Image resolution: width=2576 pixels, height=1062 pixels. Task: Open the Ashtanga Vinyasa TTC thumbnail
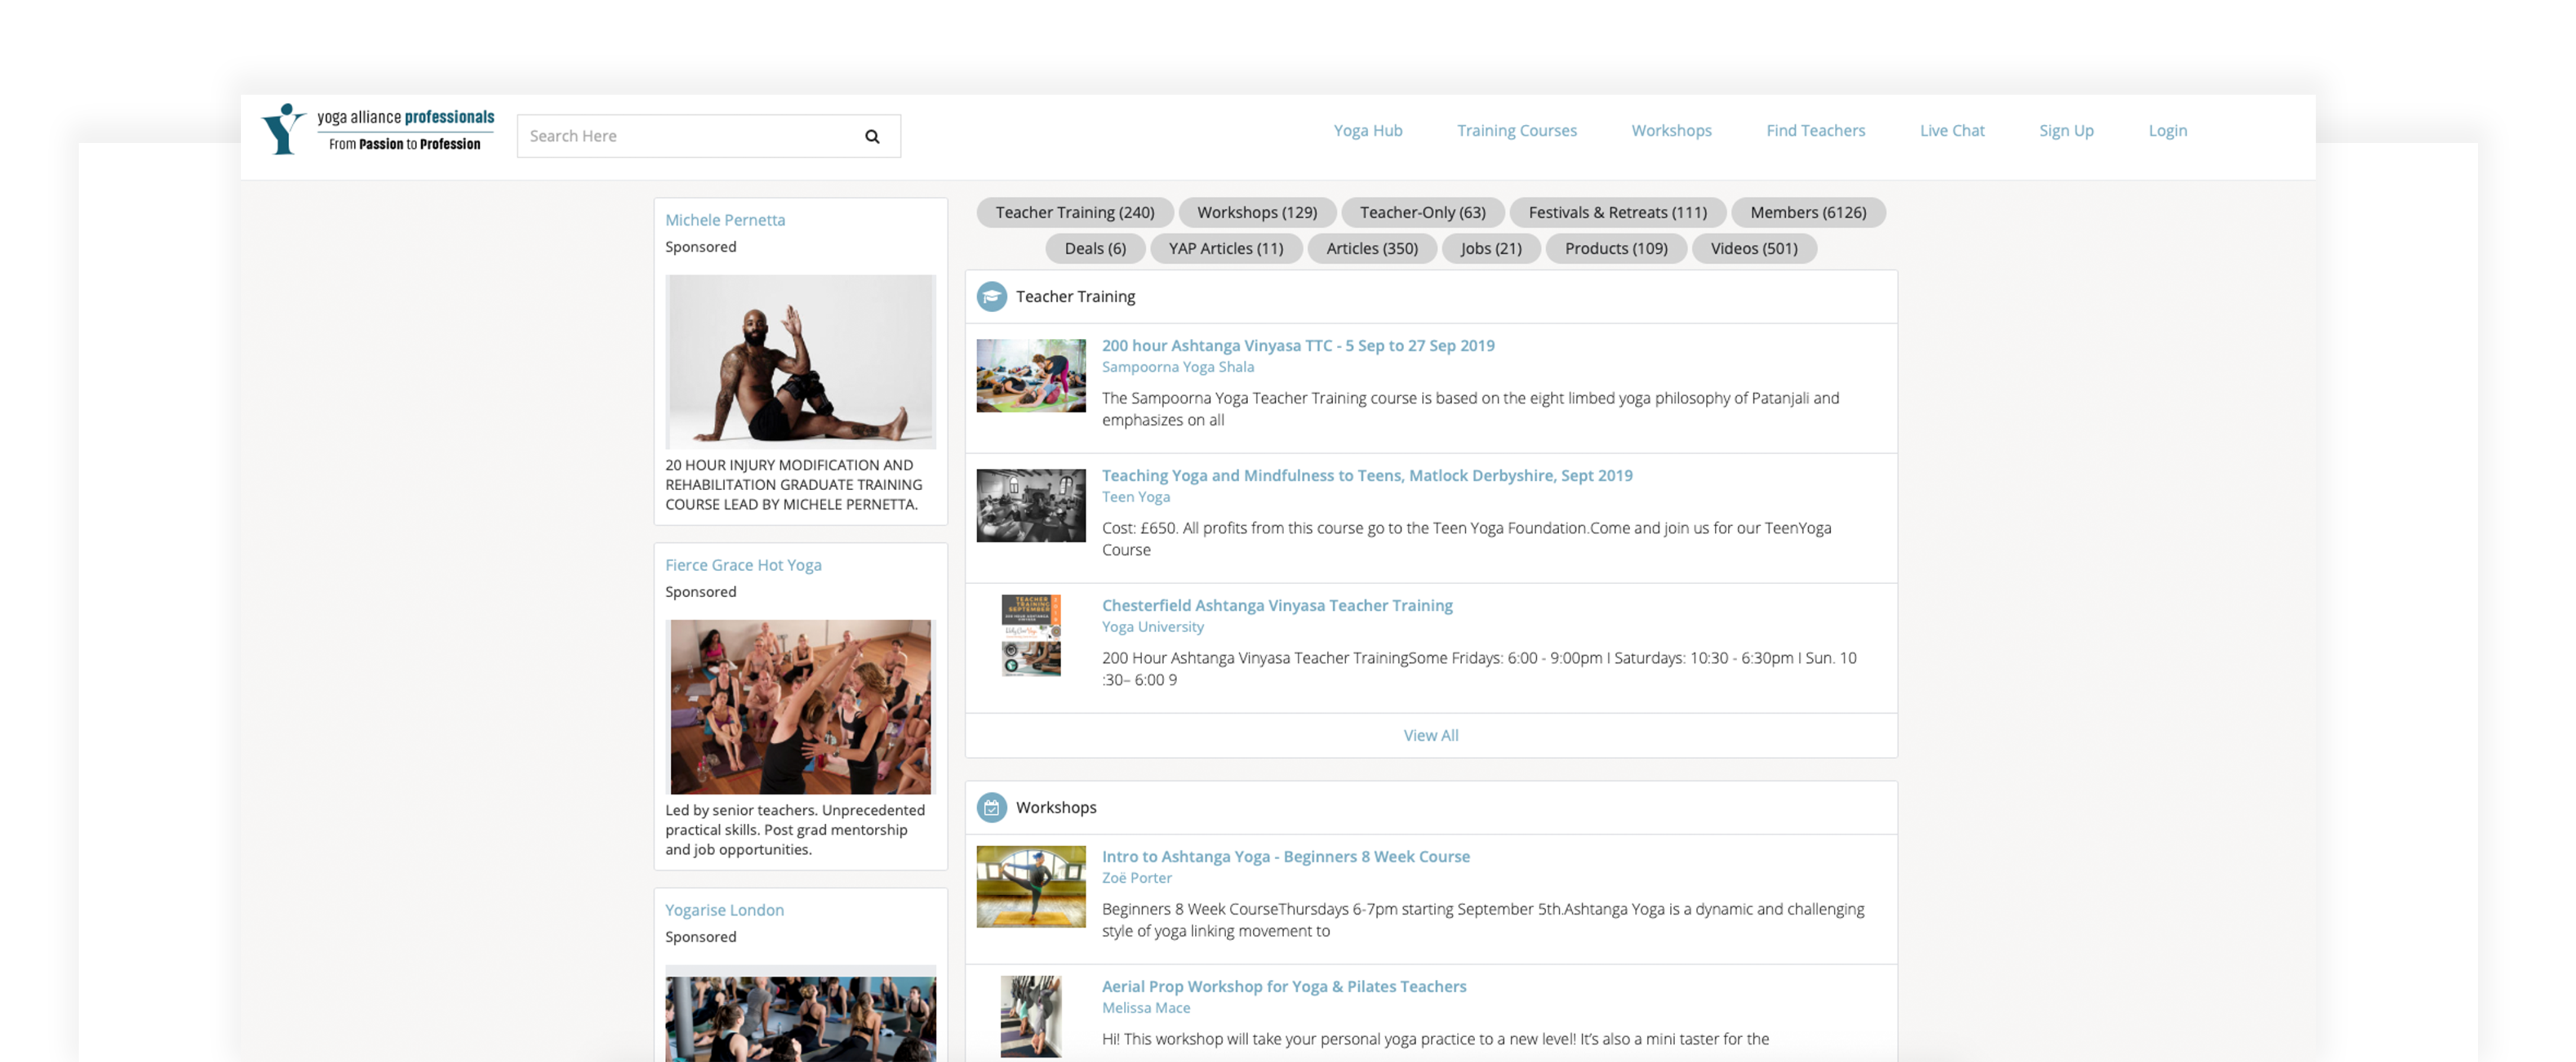[x=1030, y=376]
